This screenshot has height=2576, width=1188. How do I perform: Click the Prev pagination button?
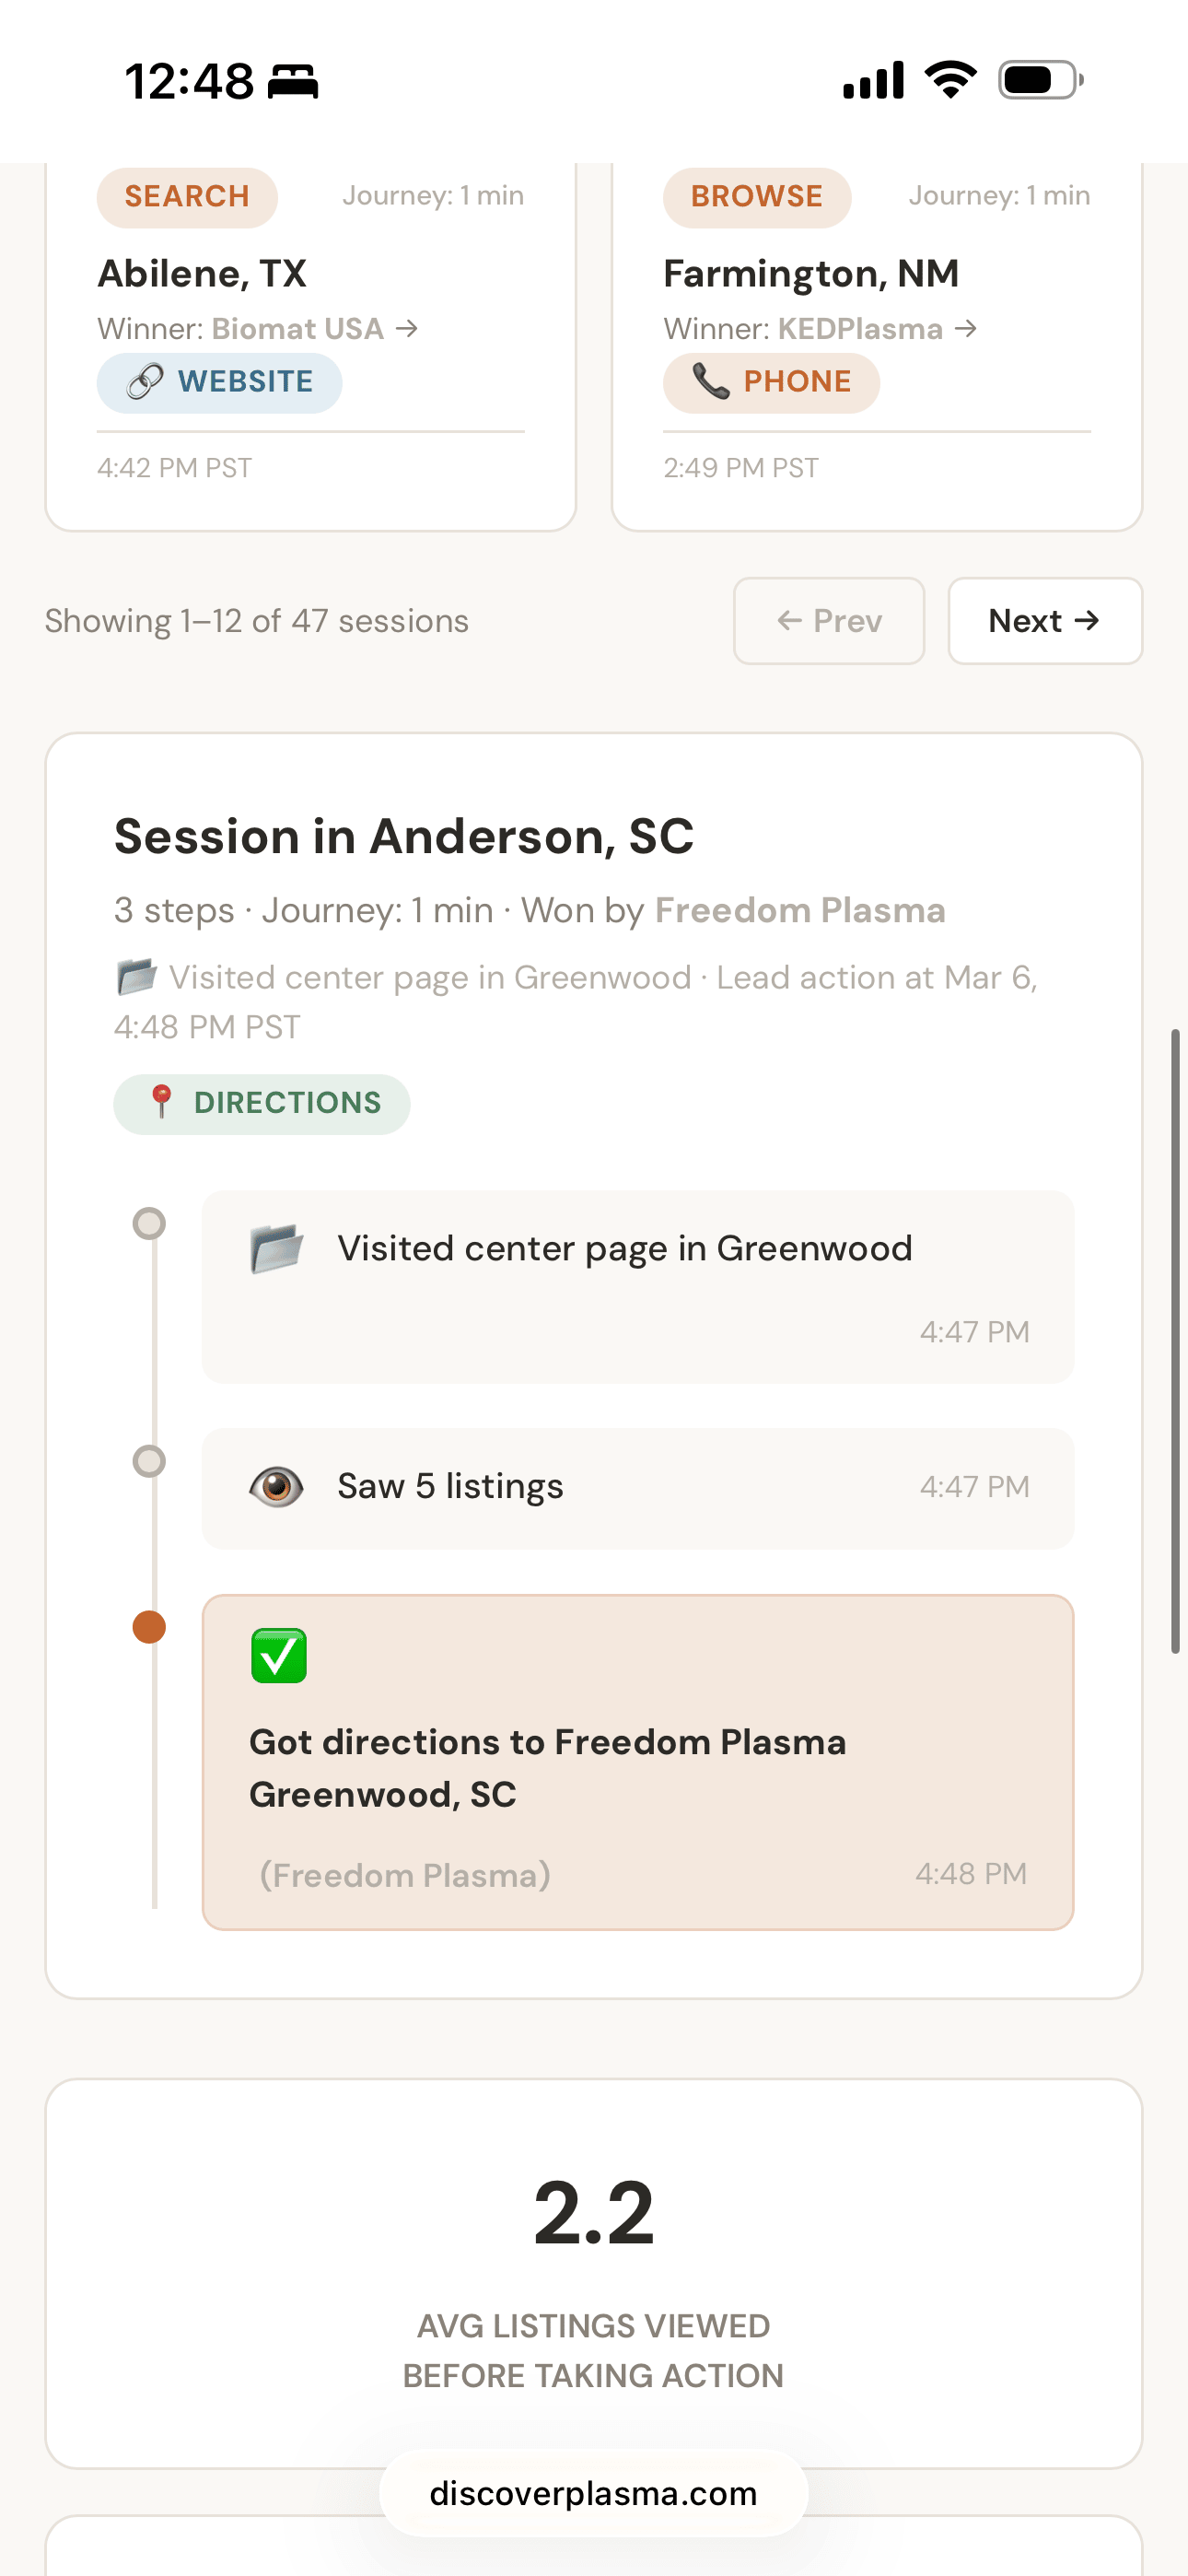828,621
